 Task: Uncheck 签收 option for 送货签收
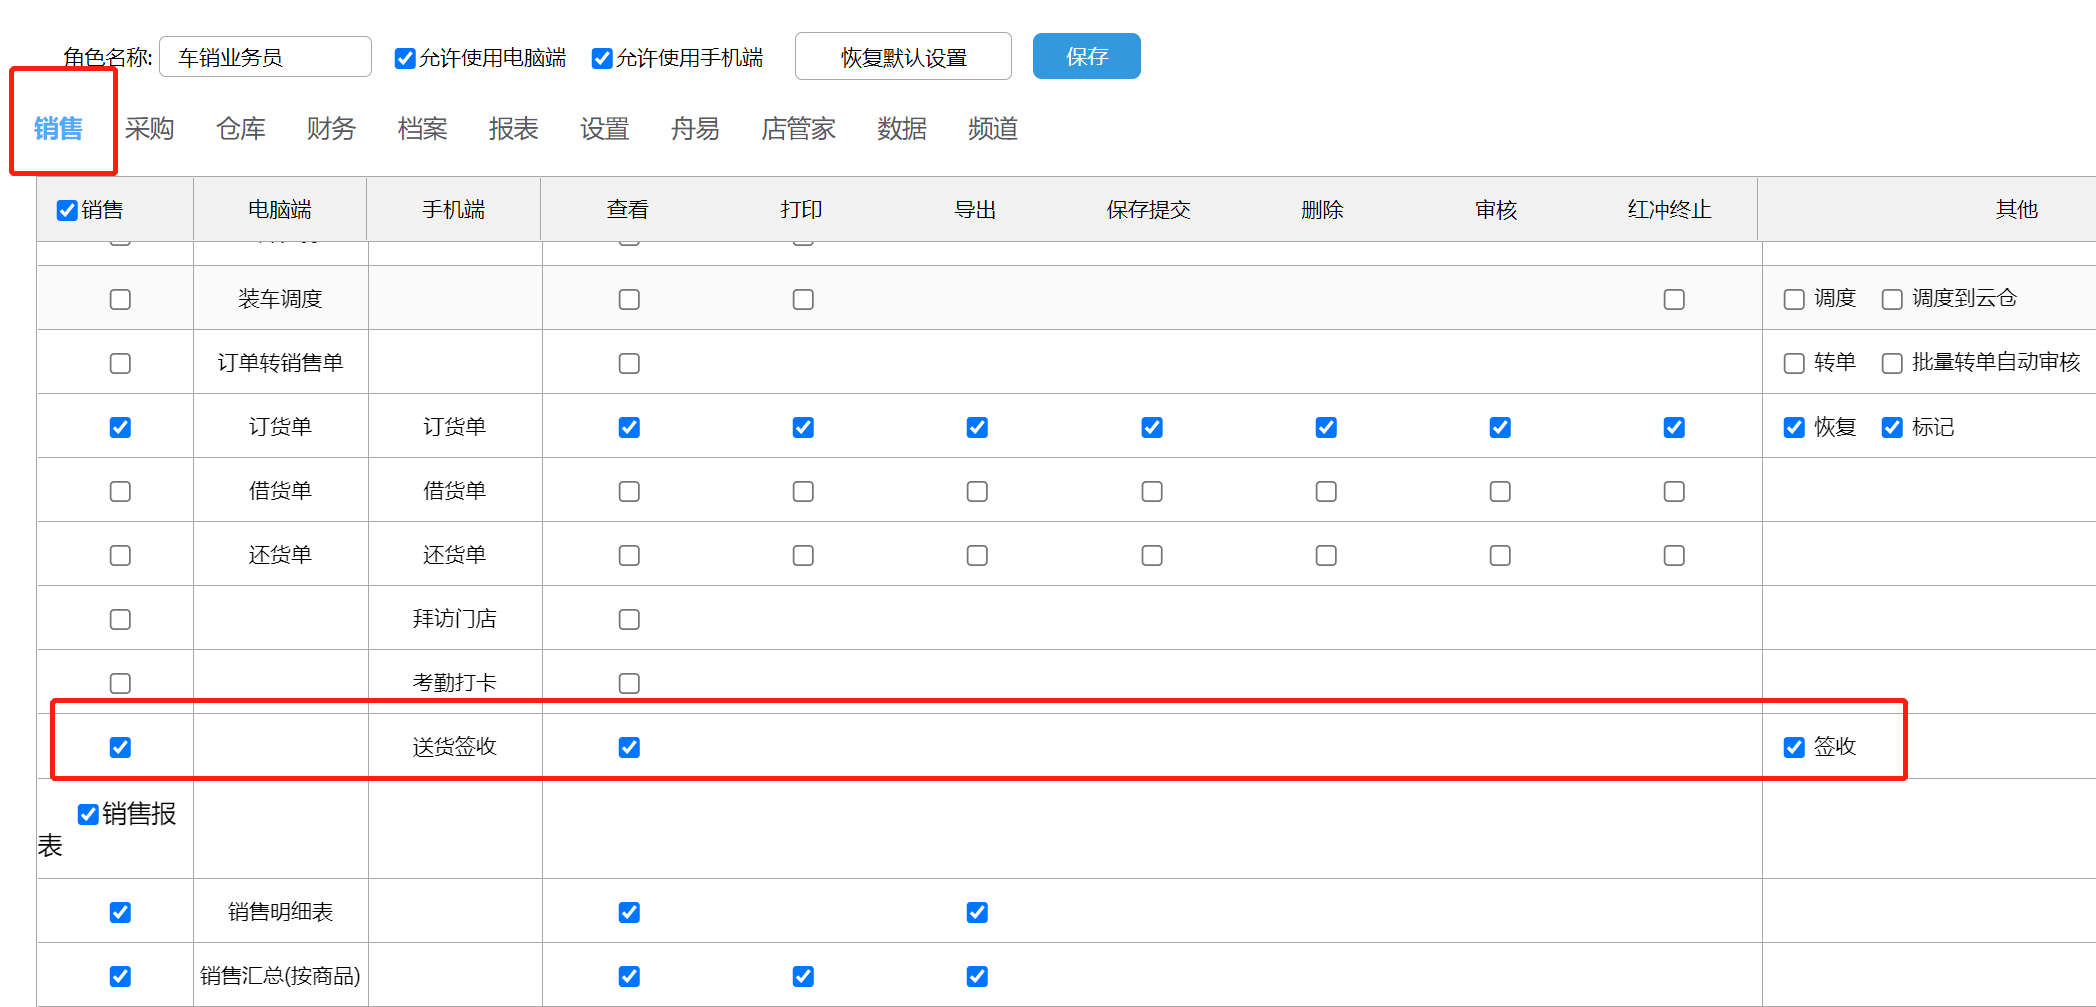pos(1794,748)
